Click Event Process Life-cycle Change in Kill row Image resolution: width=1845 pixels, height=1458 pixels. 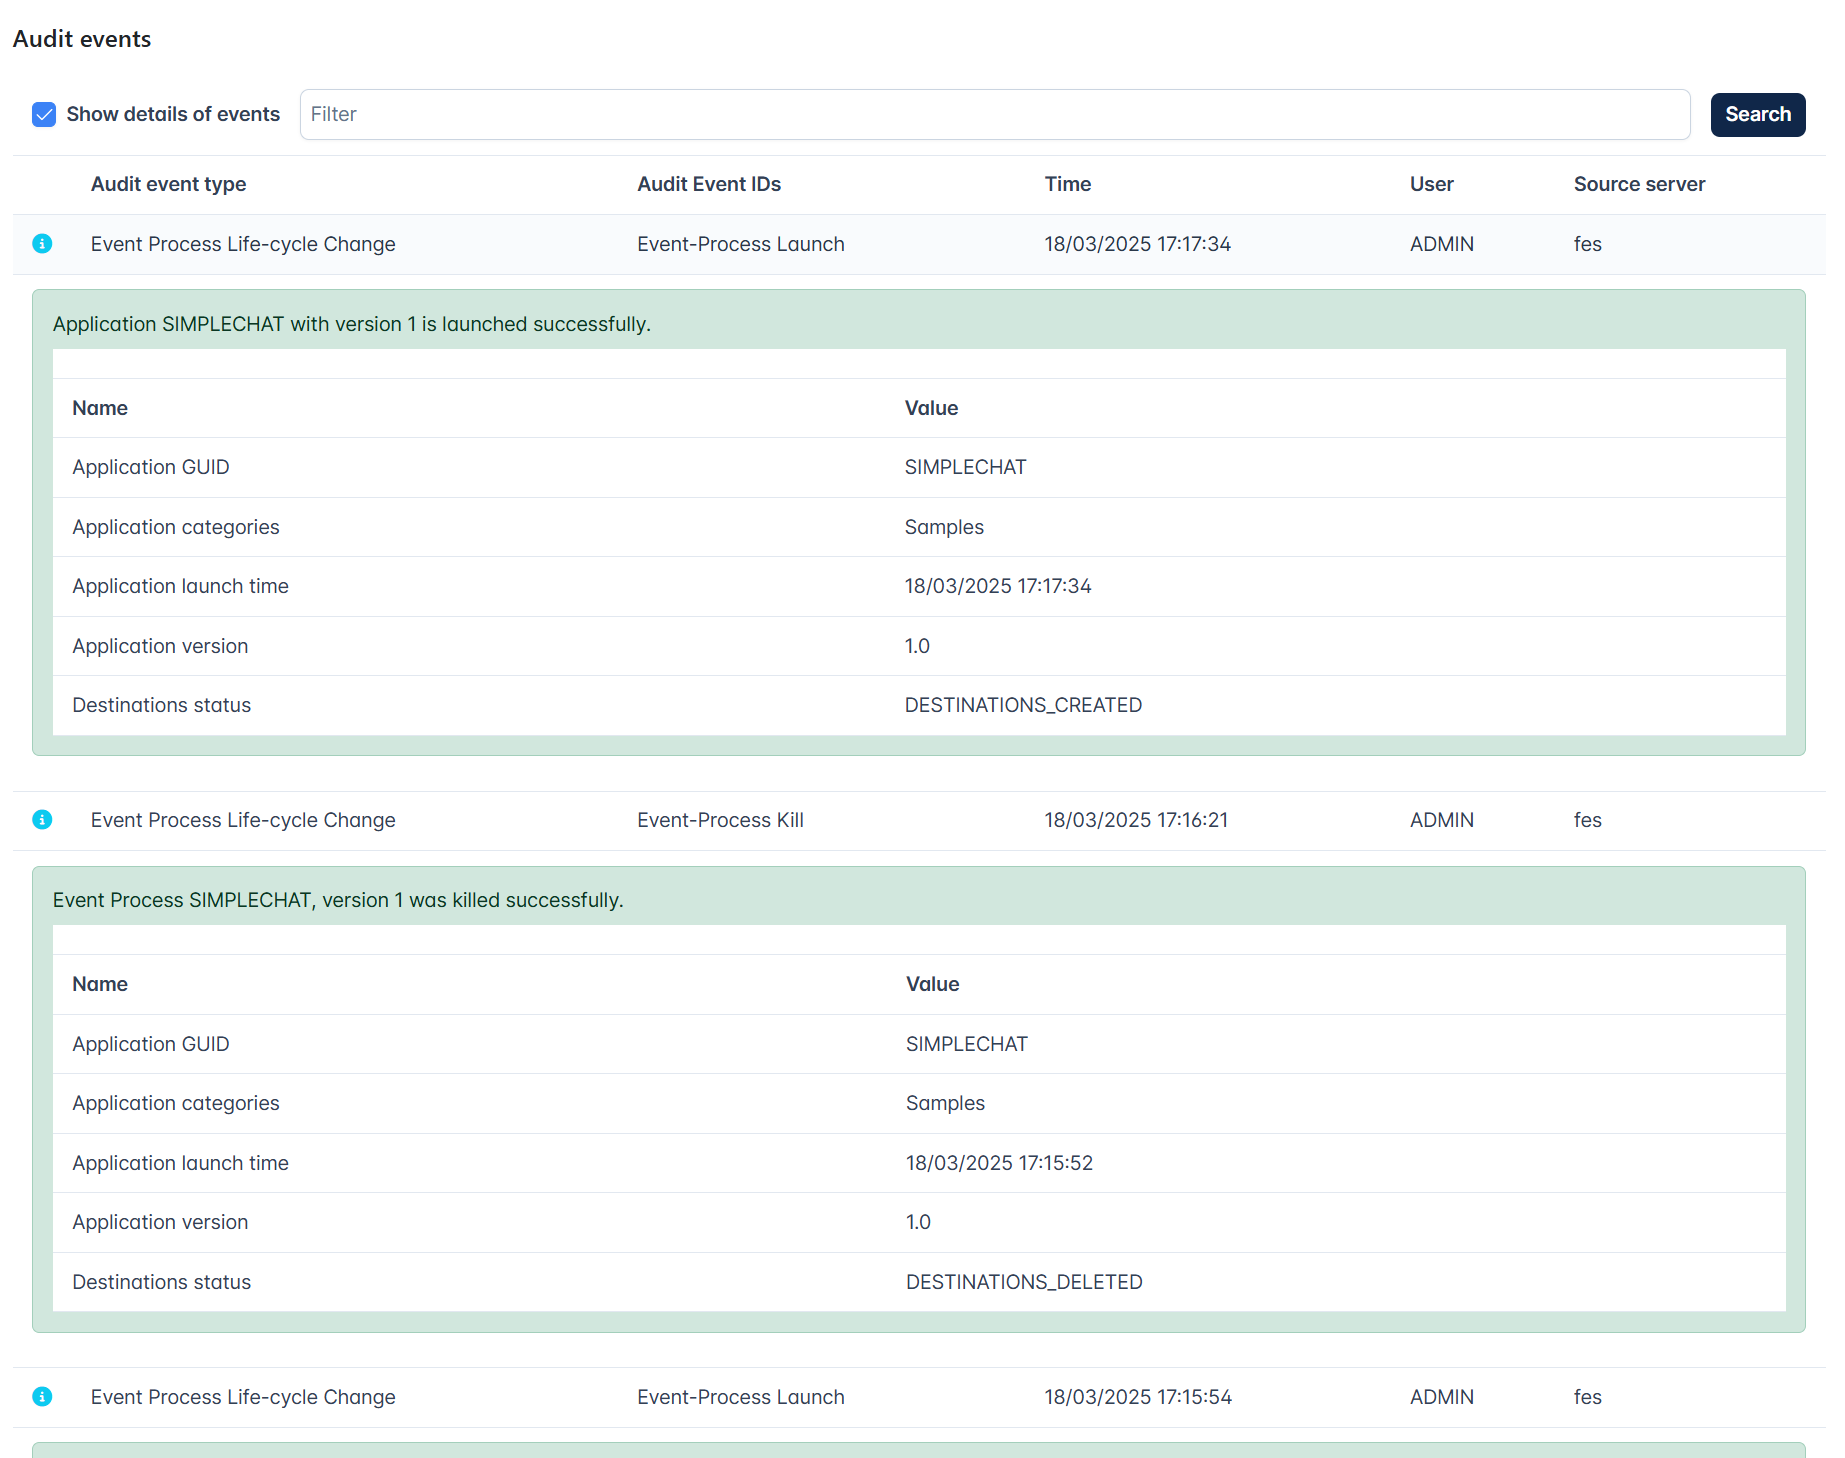coord(243,820)
